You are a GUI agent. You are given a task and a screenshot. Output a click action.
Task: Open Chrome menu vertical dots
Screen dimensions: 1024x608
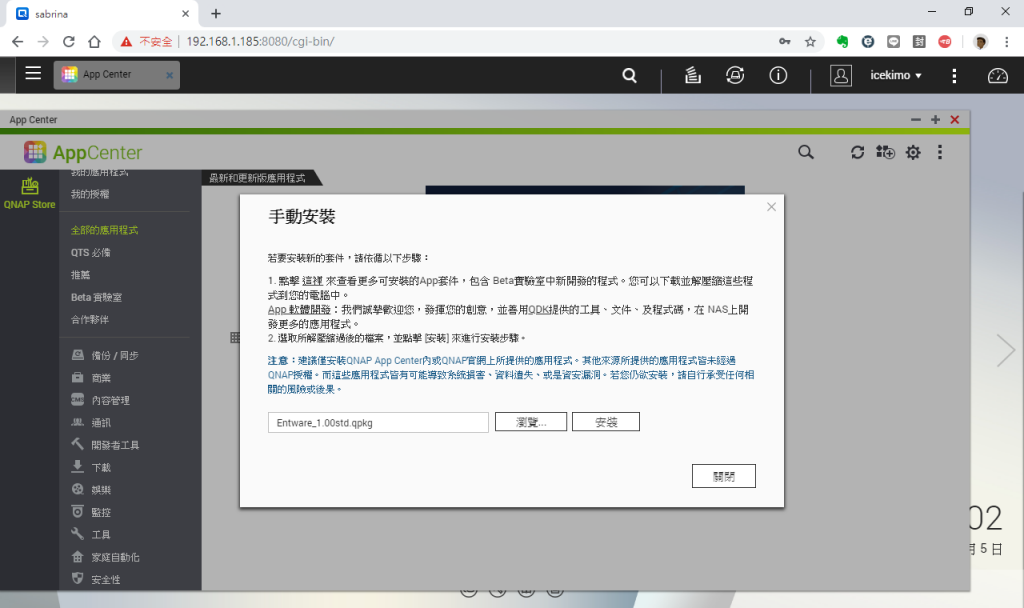coord(1006,42)
